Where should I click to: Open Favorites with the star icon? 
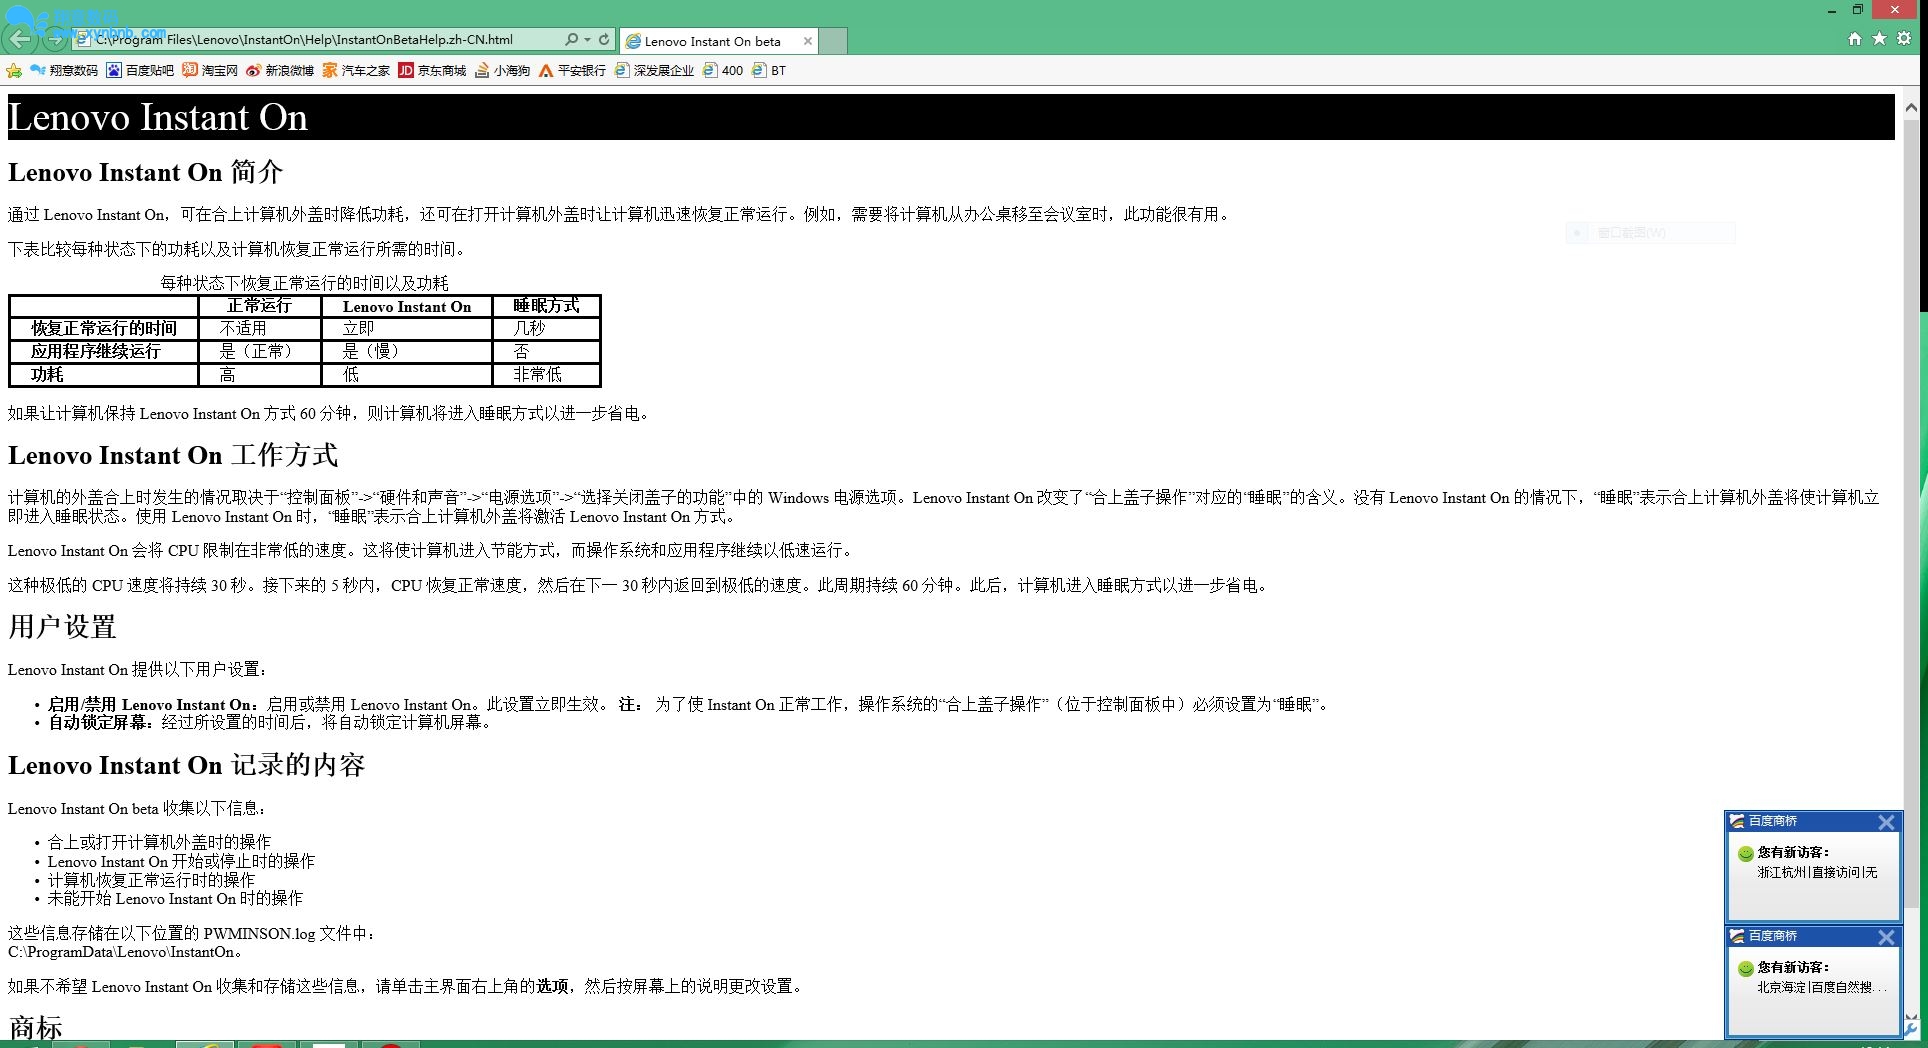(1879, 39)
